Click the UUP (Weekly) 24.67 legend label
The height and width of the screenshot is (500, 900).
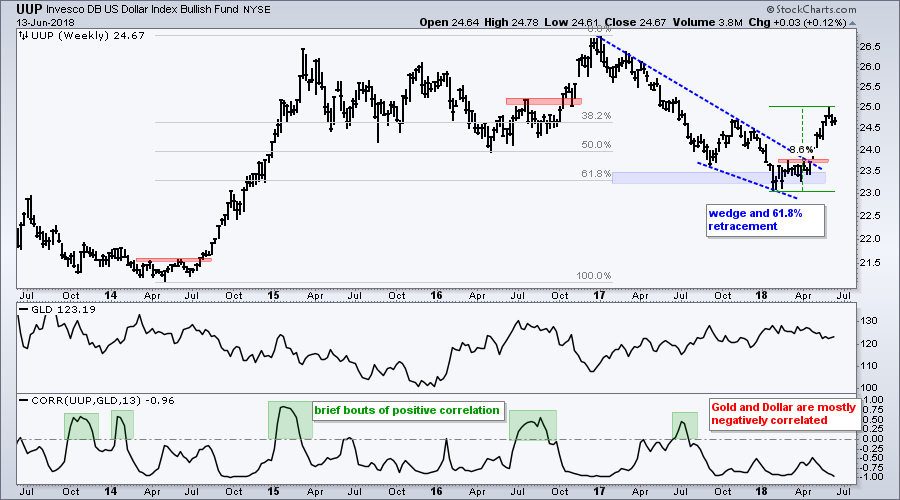[x=88, y=35]
